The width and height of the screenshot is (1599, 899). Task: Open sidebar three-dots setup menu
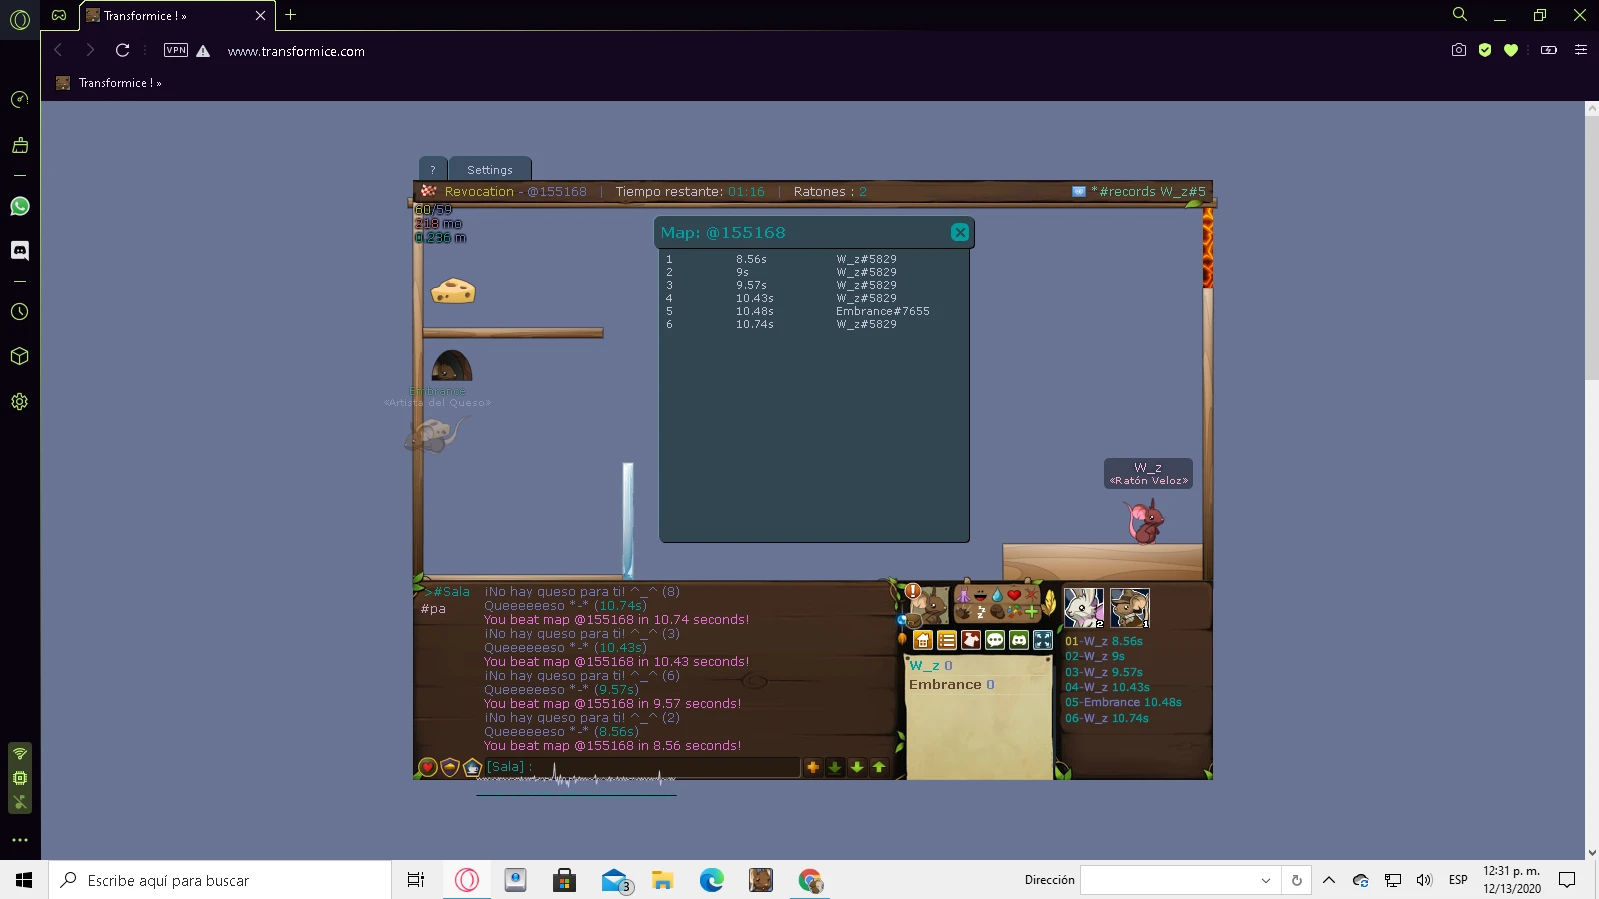[19, 840]
